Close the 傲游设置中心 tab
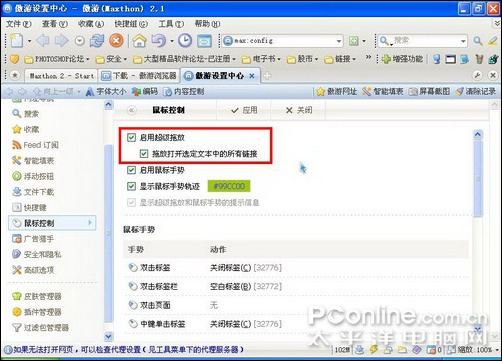This screenshot has width=502, height=361. 252,76
